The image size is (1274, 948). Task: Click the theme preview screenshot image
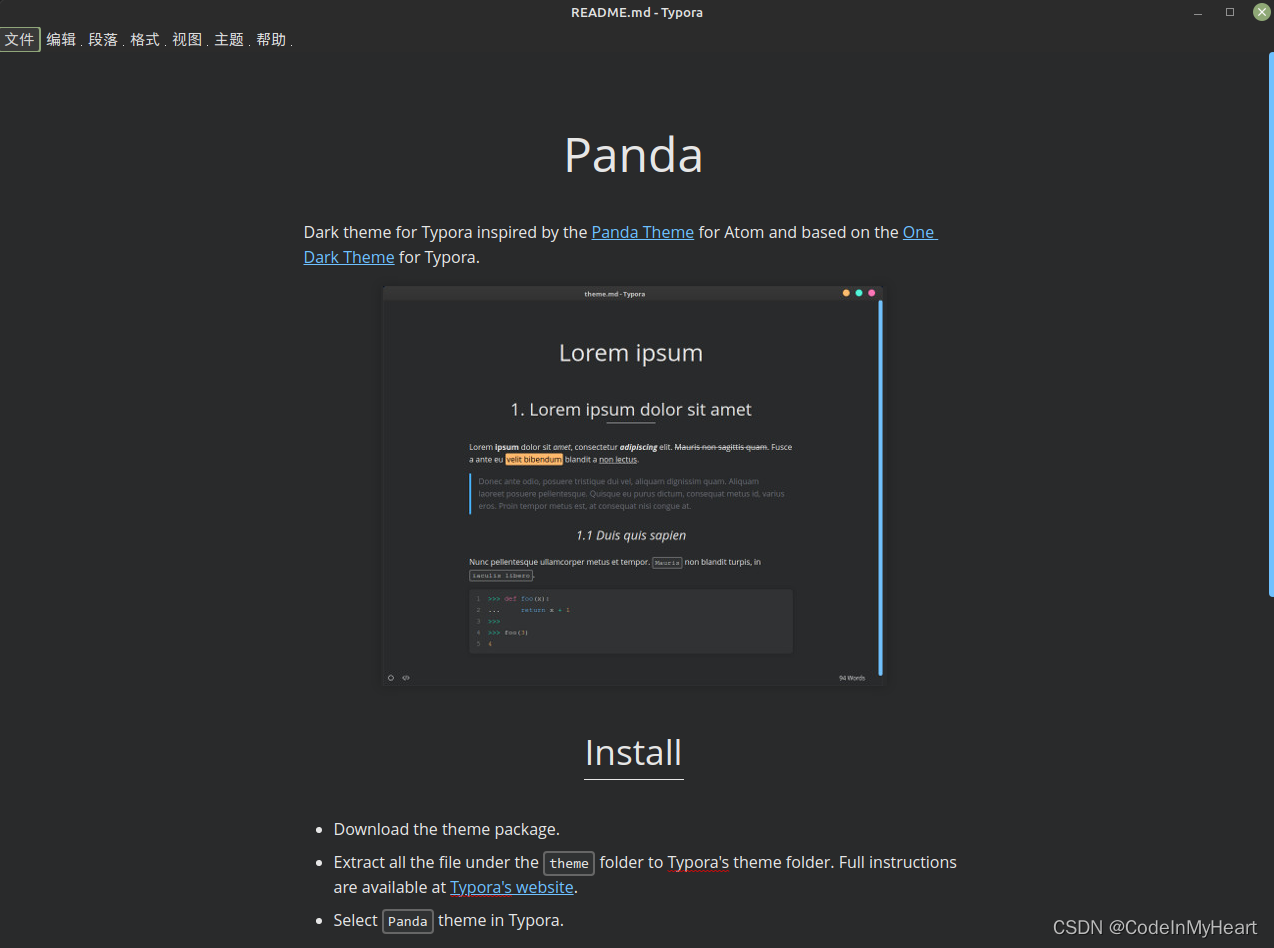coord(633,486)
